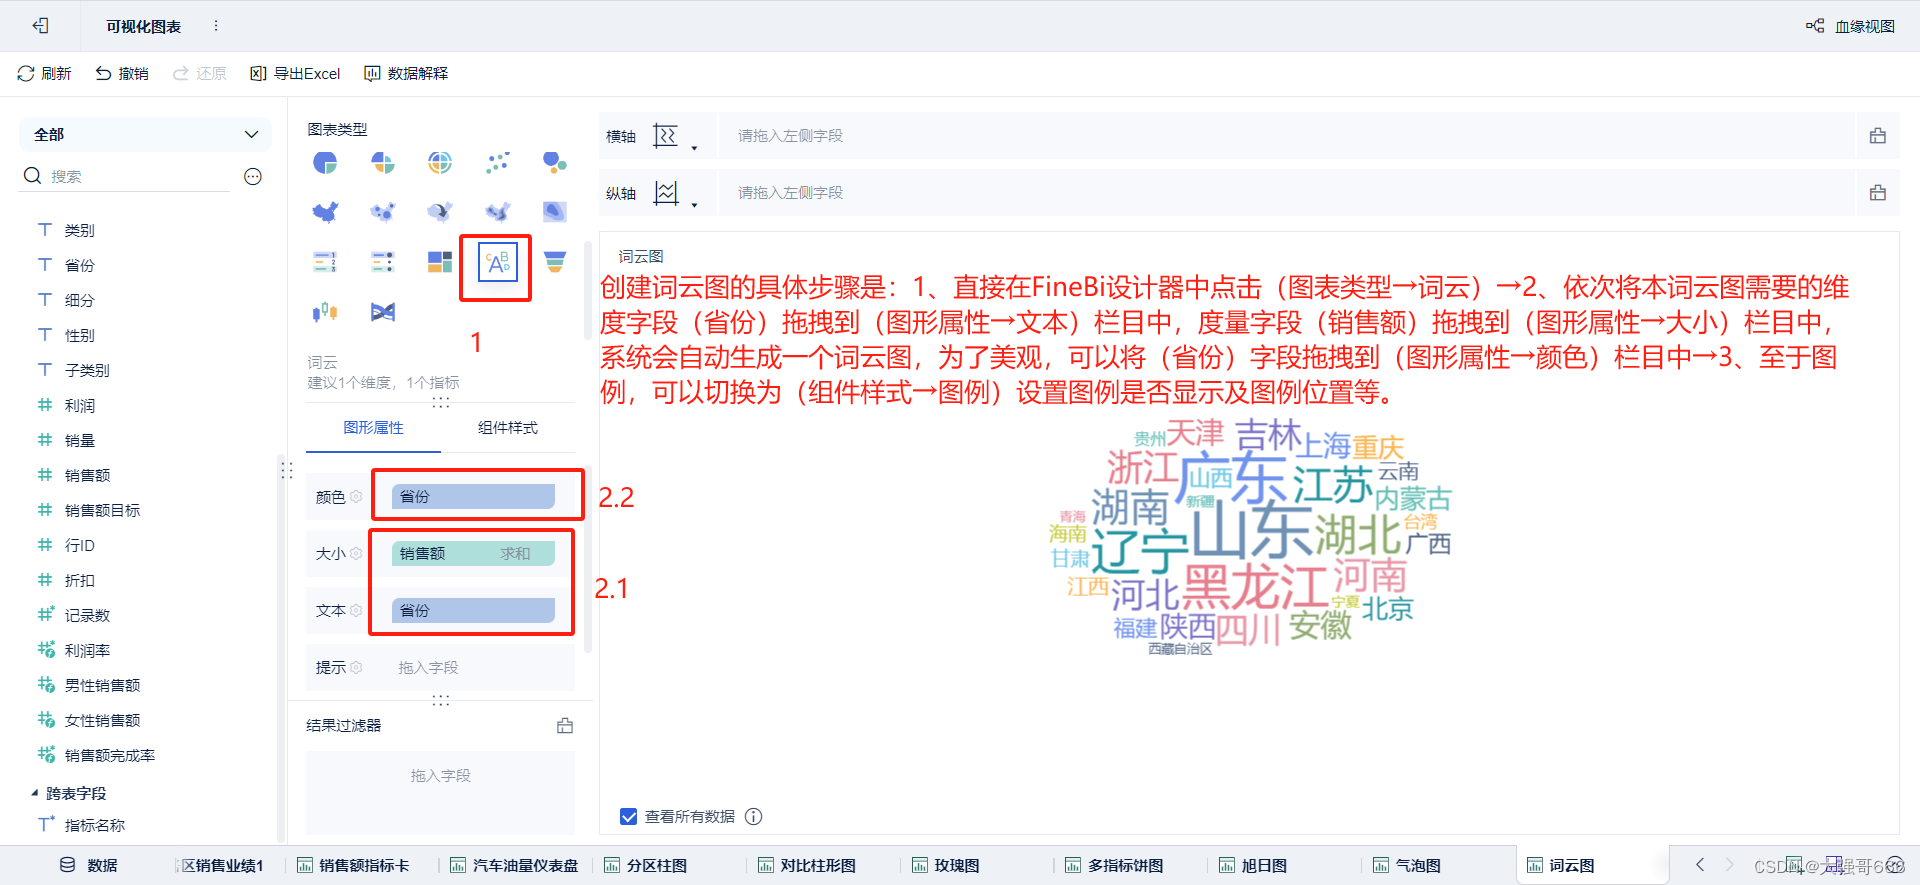Select the bubble chart type icon
This screenshot has width=1920, height=885.
click(555, 163)
